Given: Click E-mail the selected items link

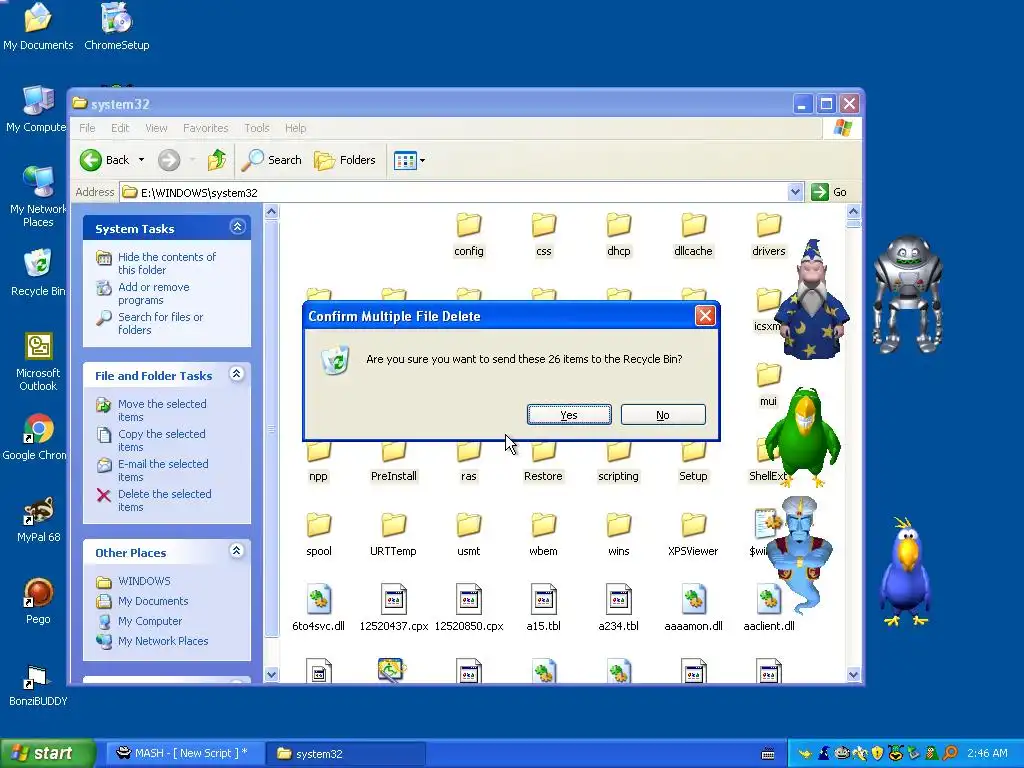Looking at the screenshot, I should point(163,470).
